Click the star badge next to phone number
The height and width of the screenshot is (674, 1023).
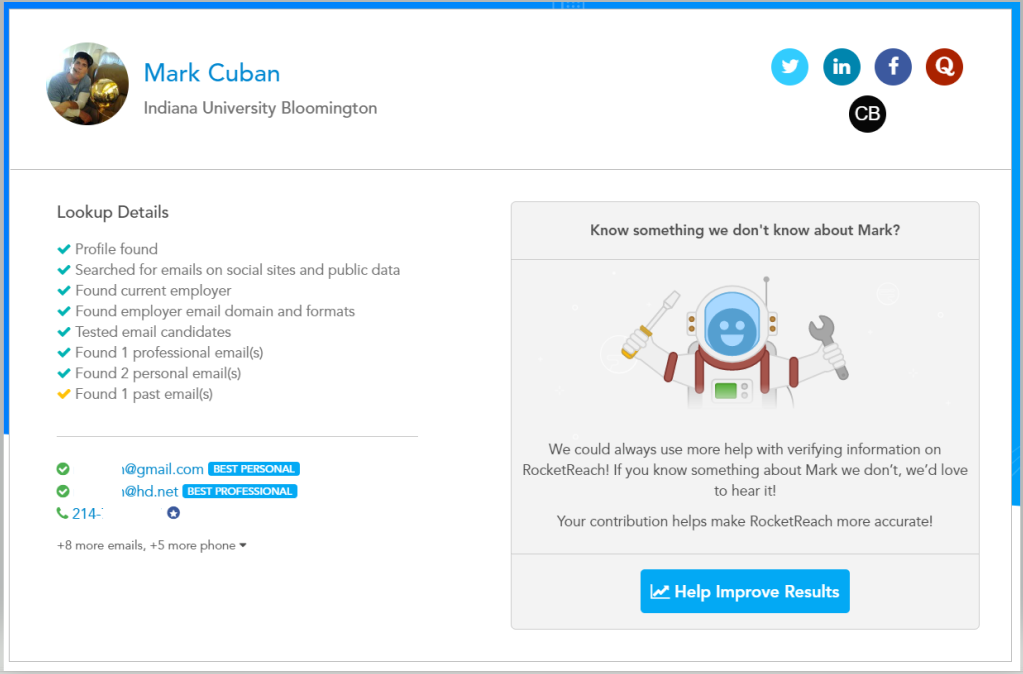point(173,513)
